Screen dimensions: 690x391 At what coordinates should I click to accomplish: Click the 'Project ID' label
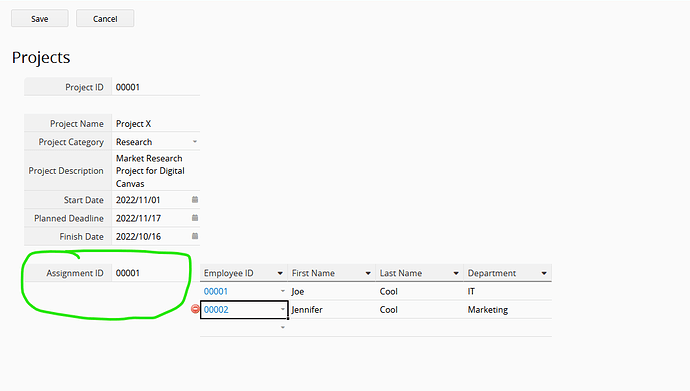click(84, 87)
